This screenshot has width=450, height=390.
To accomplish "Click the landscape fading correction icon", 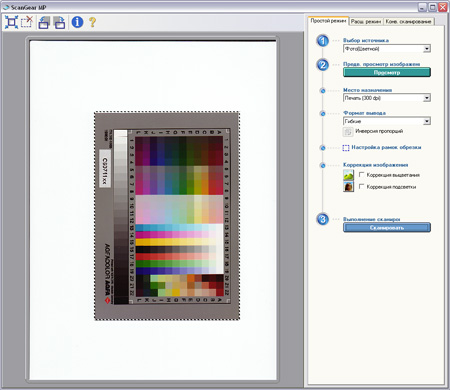I will [x=348, y=175].
